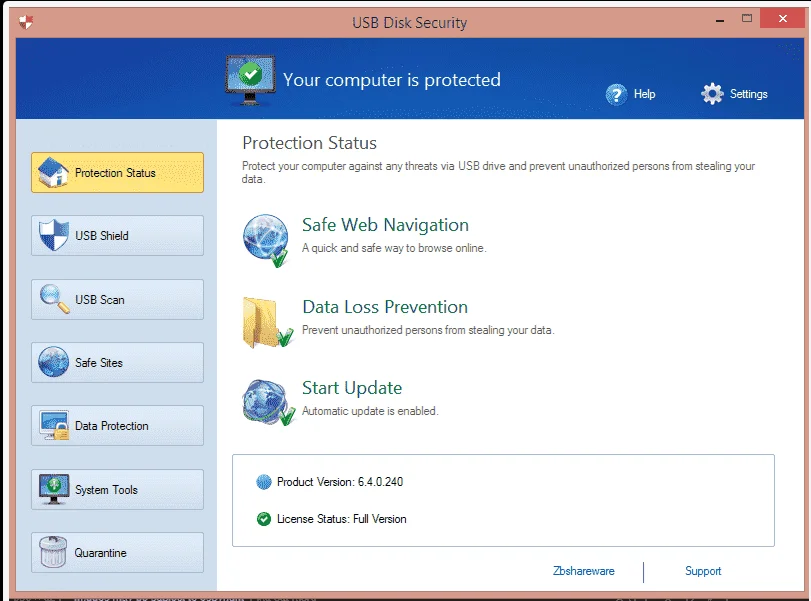Open the Help text link
The width and height of the screenshot is (811, 601).
tap(644, 94)
